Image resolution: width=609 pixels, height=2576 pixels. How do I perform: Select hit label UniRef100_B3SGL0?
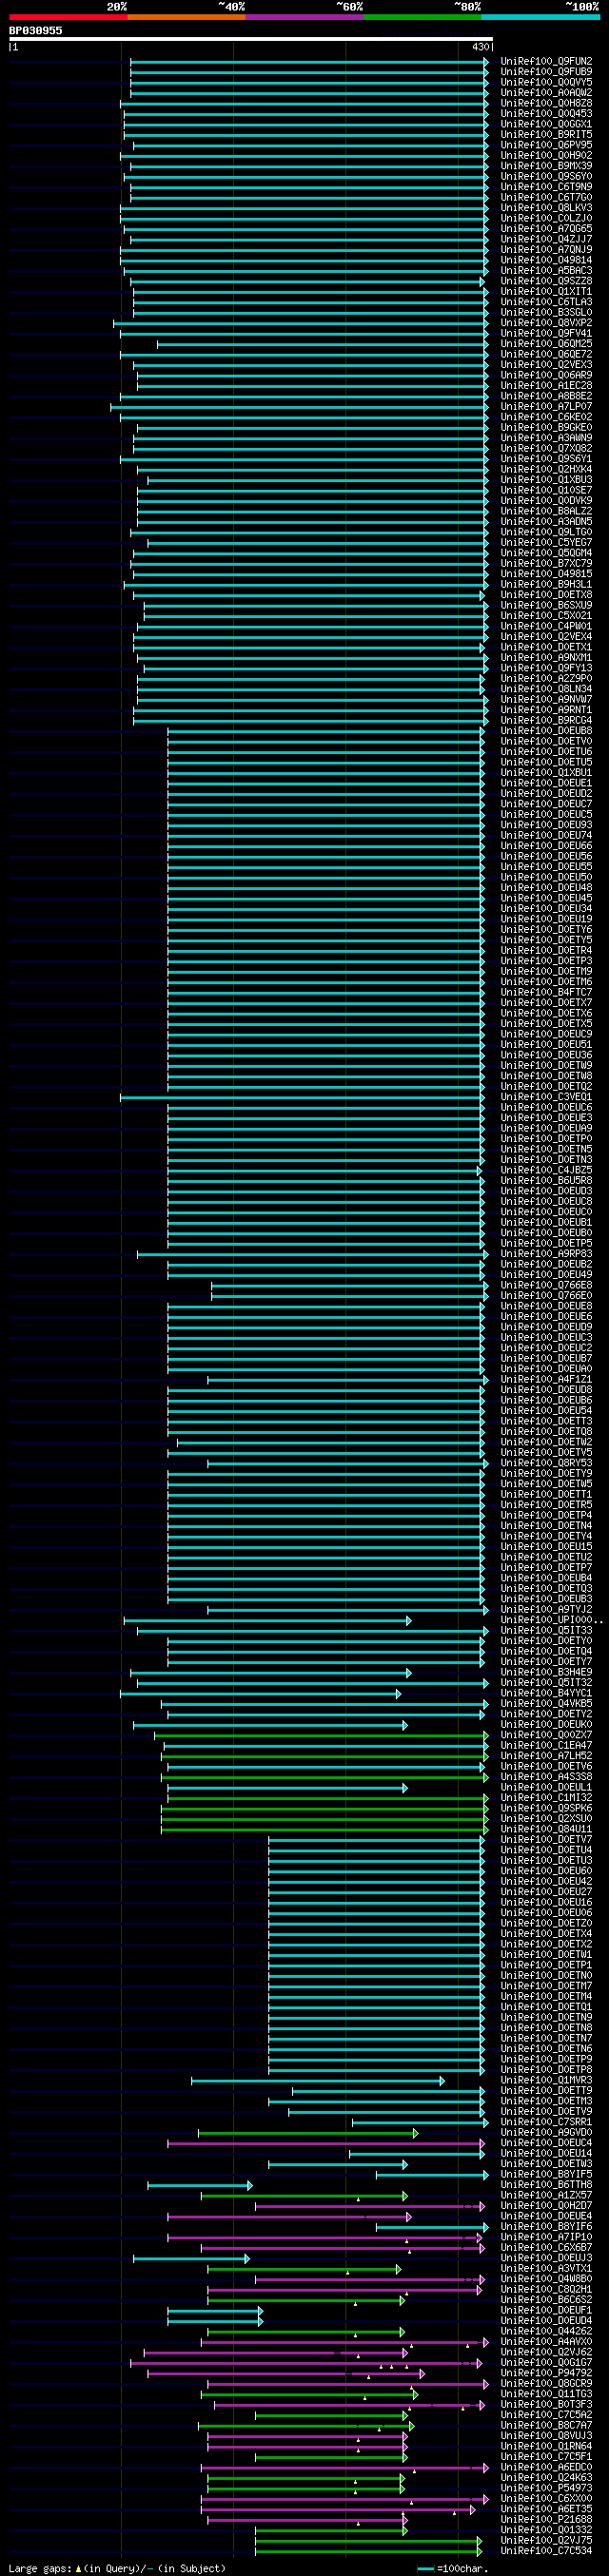coord(546,312)
